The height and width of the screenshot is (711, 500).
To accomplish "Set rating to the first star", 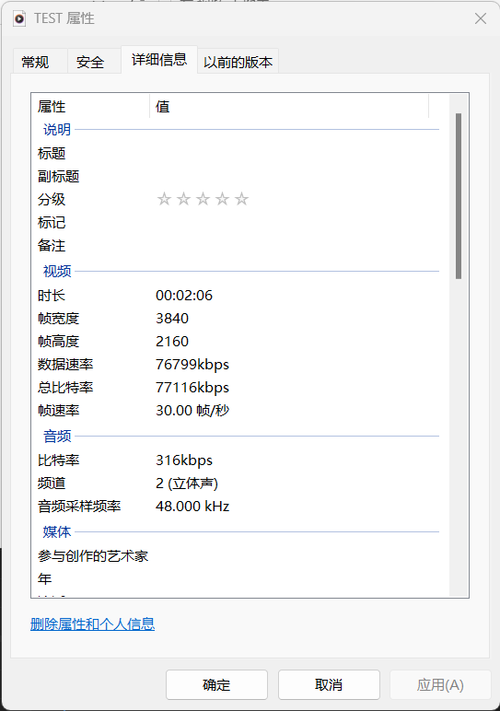I will click(164, 199).
